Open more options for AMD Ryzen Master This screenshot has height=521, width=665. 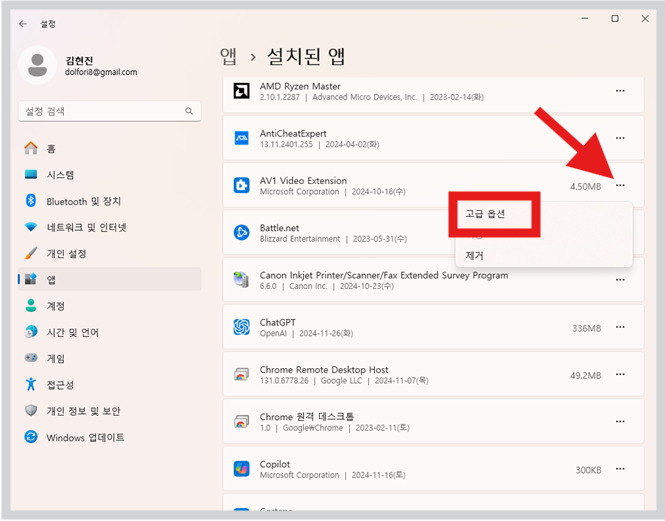(x=620, y=91)
